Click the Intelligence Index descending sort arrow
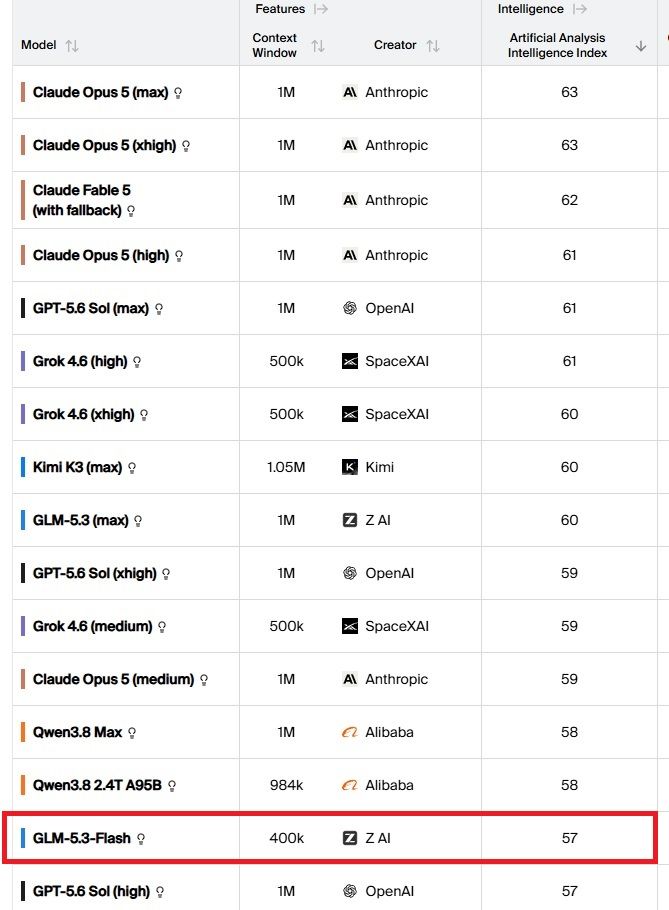 tap(641, 46)
